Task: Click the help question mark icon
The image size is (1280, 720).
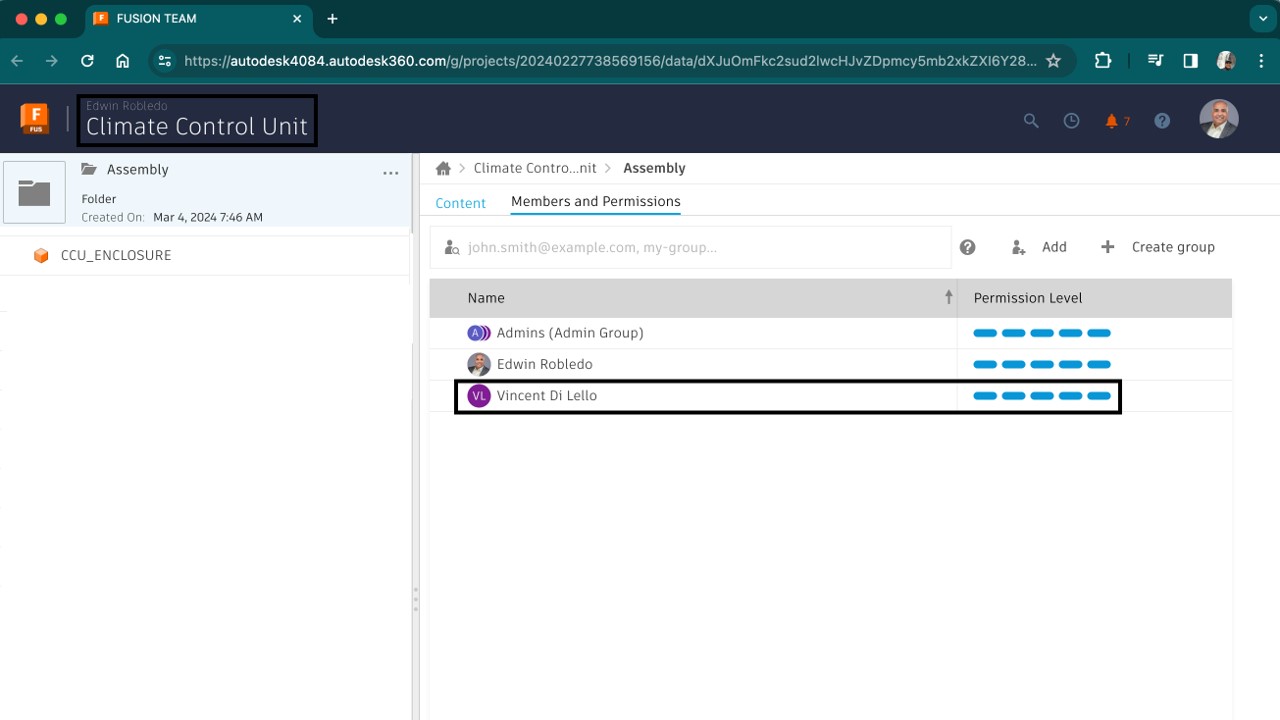Action: point(1162,120)
